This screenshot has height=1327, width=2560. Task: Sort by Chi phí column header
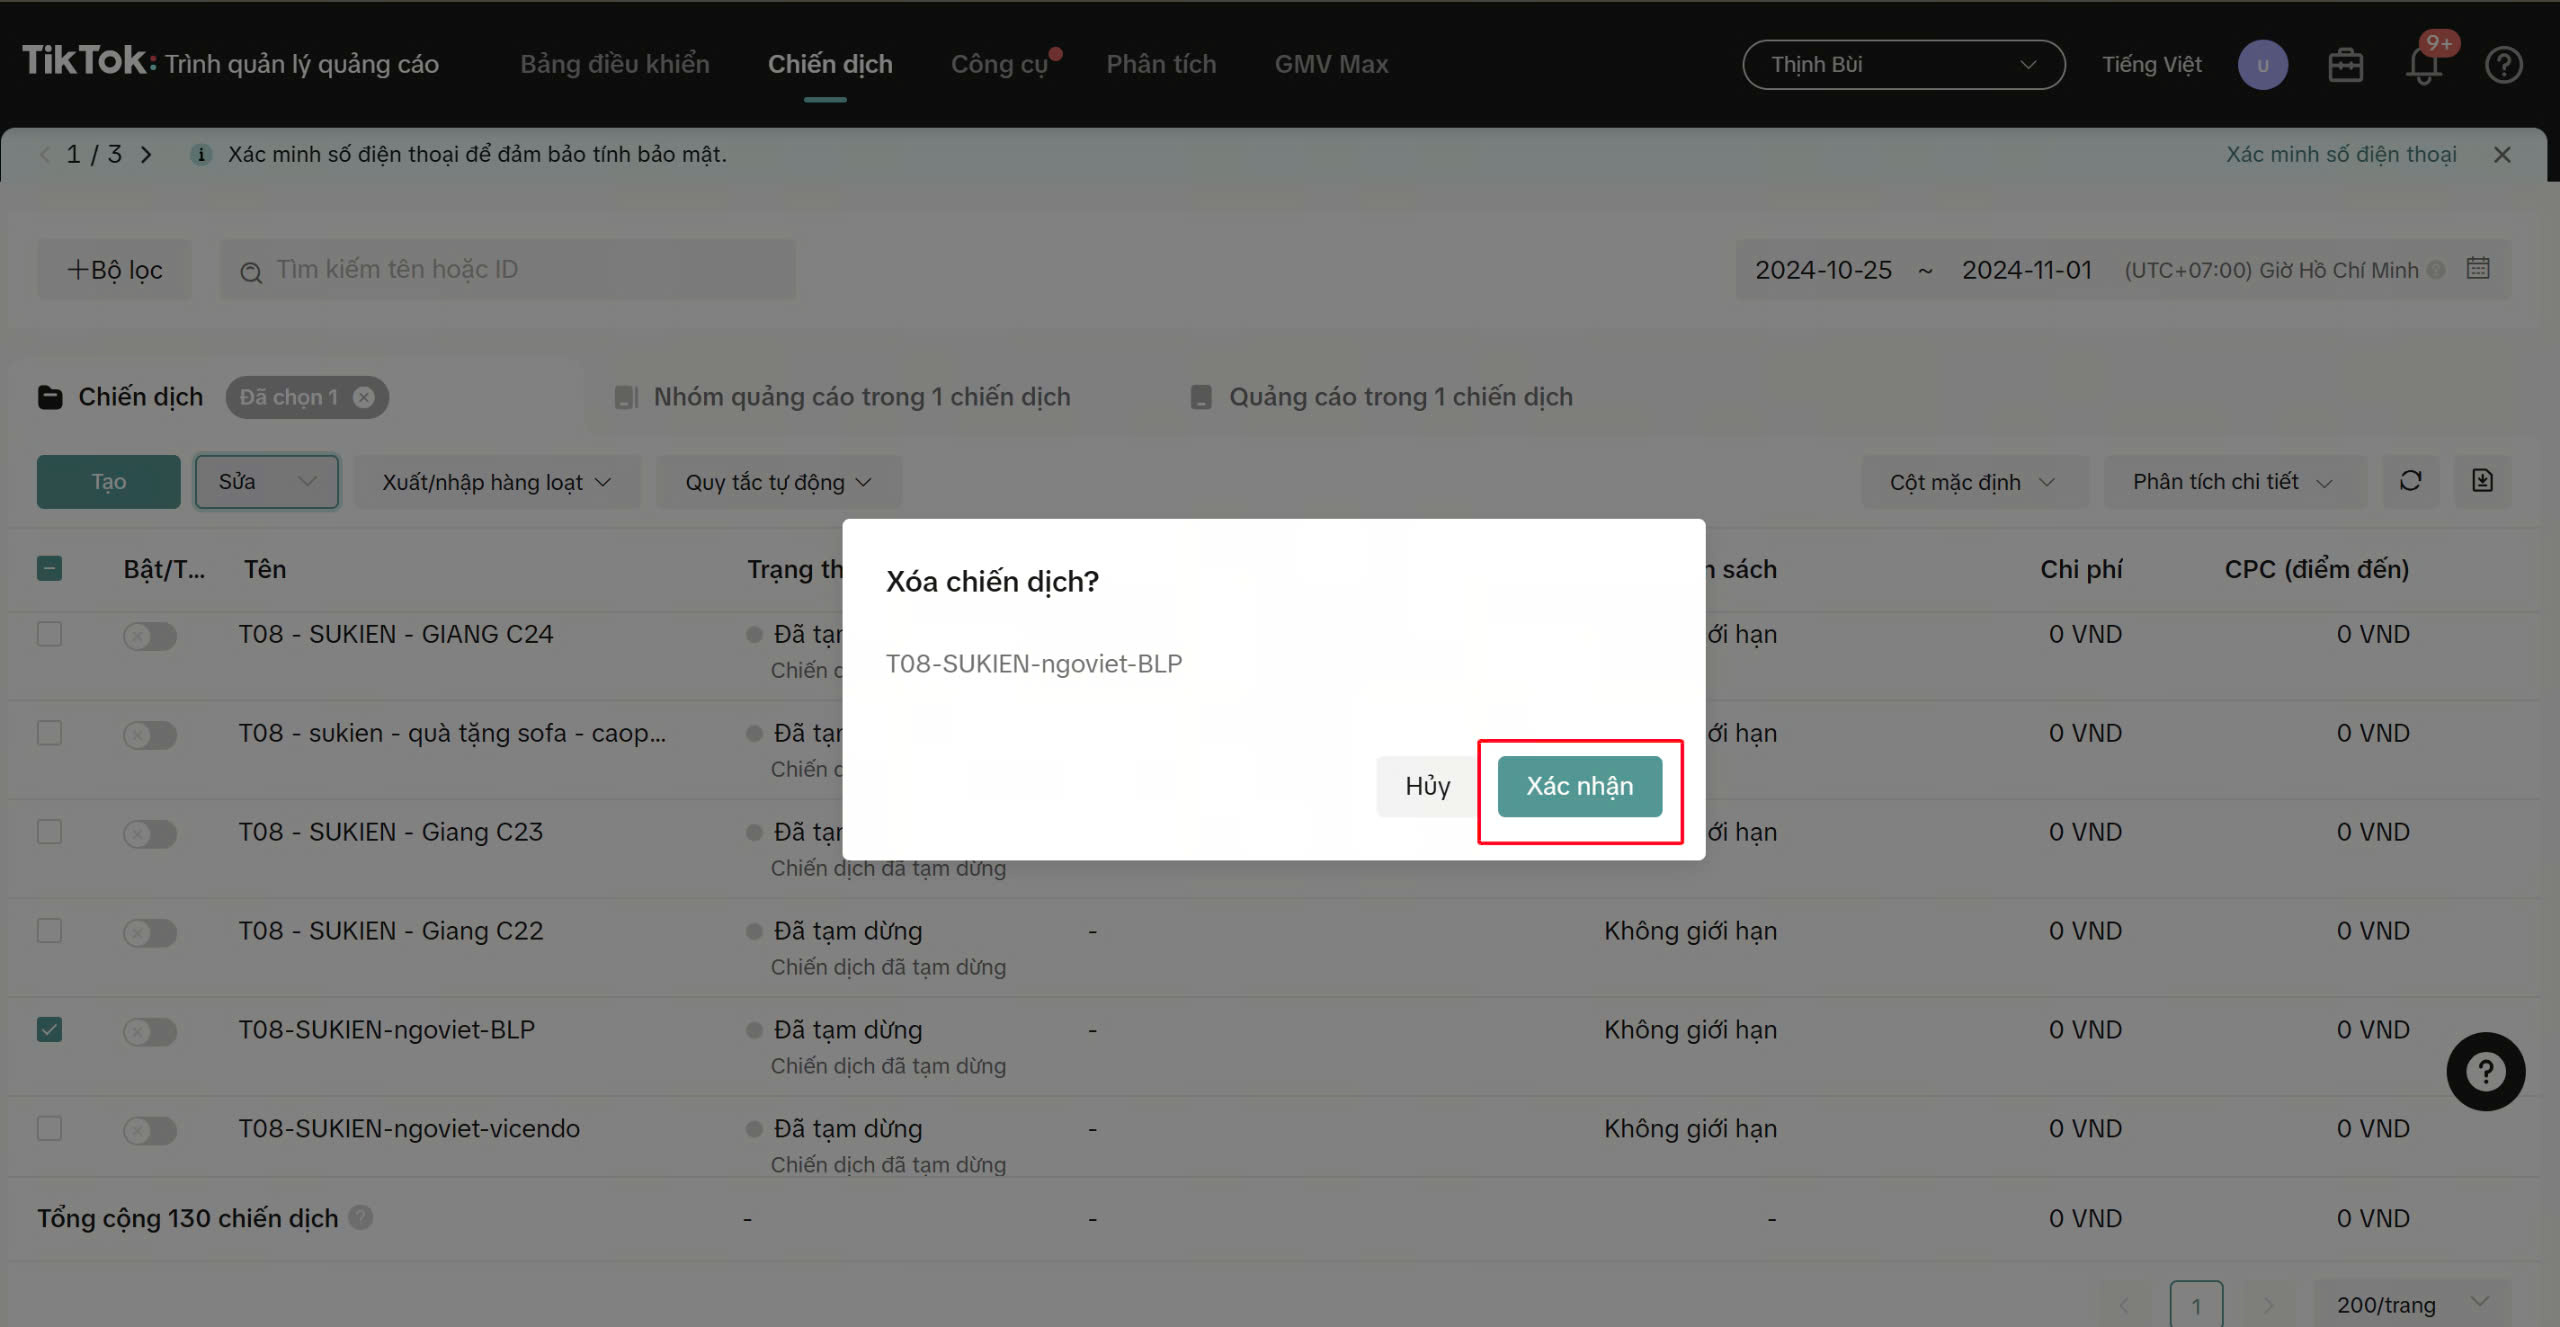tap(2080, 569)
